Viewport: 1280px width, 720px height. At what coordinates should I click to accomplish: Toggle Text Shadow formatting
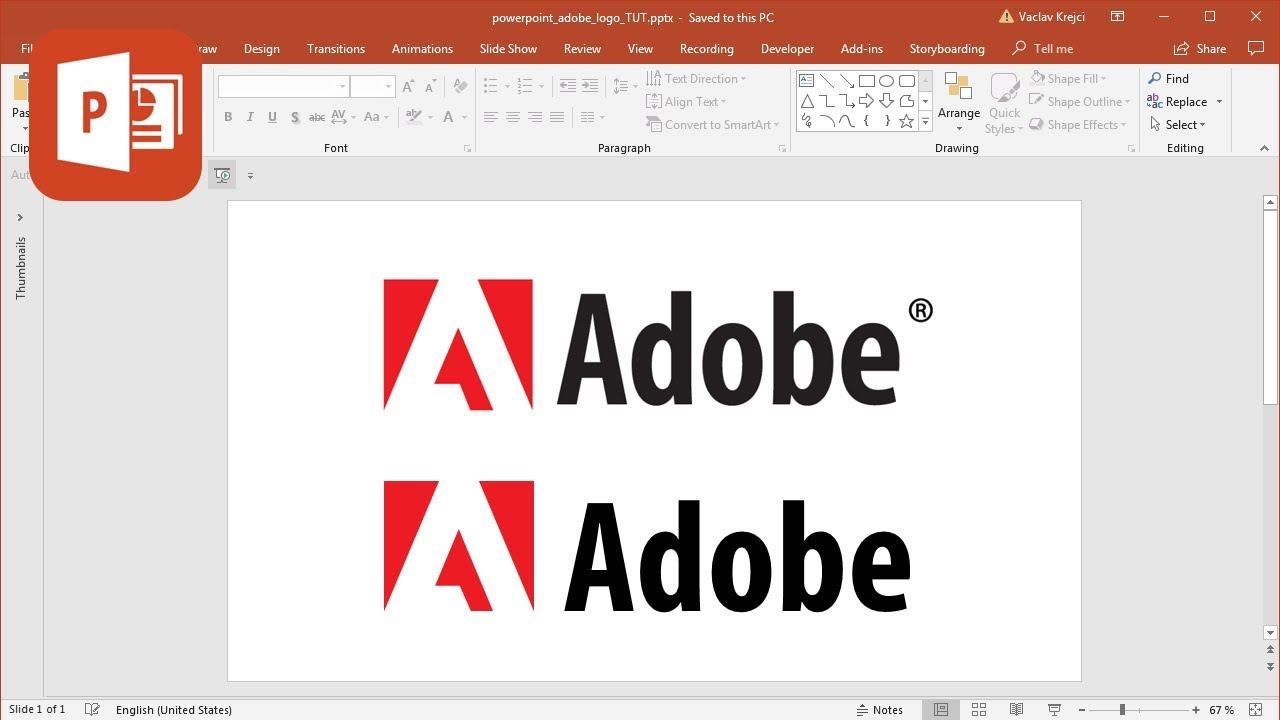(x=295, y=117)
